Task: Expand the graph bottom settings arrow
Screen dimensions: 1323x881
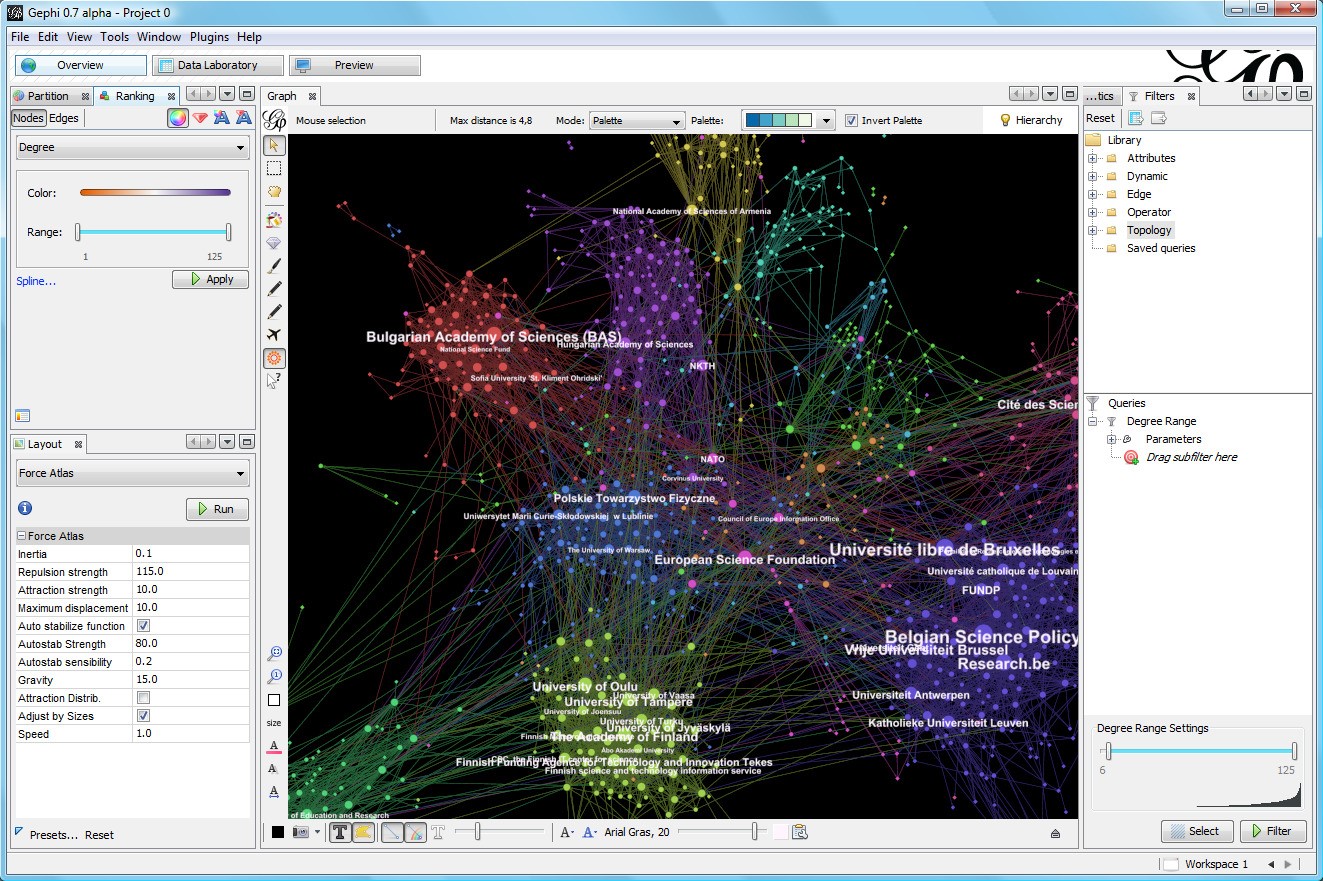Action: coord(1055,833)
